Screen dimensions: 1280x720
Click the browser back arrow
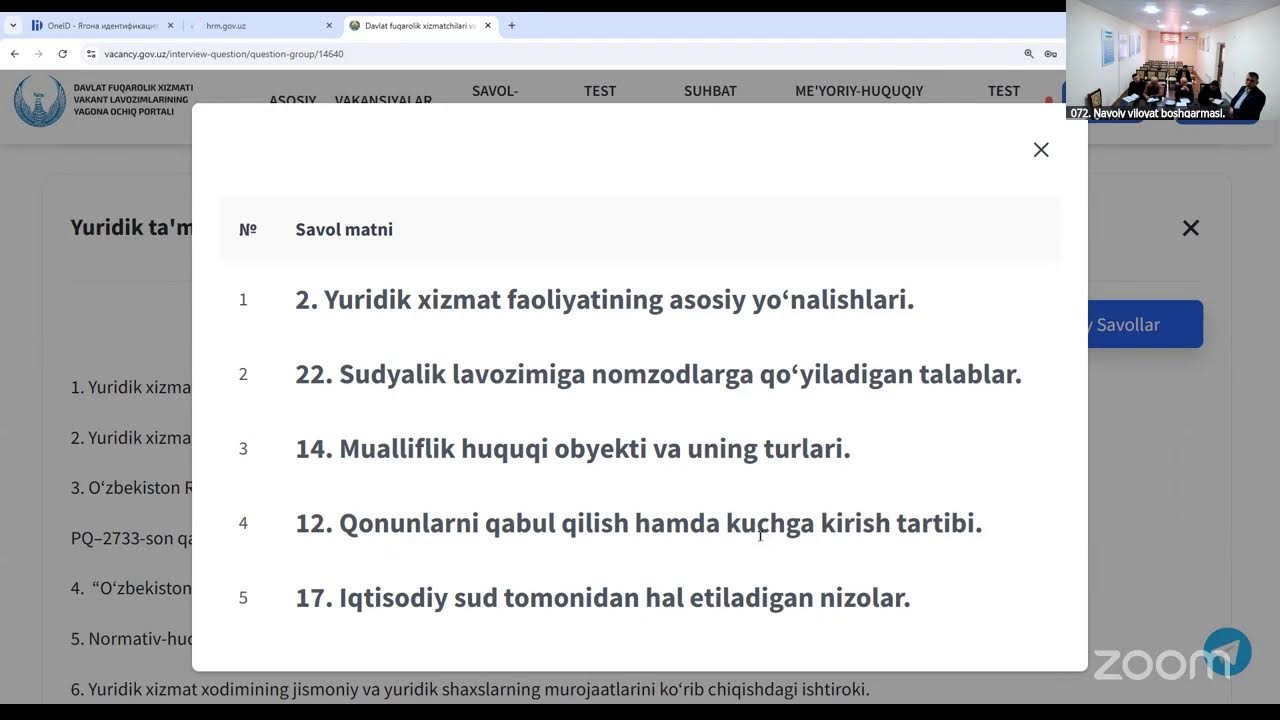(x=14, y=54)
